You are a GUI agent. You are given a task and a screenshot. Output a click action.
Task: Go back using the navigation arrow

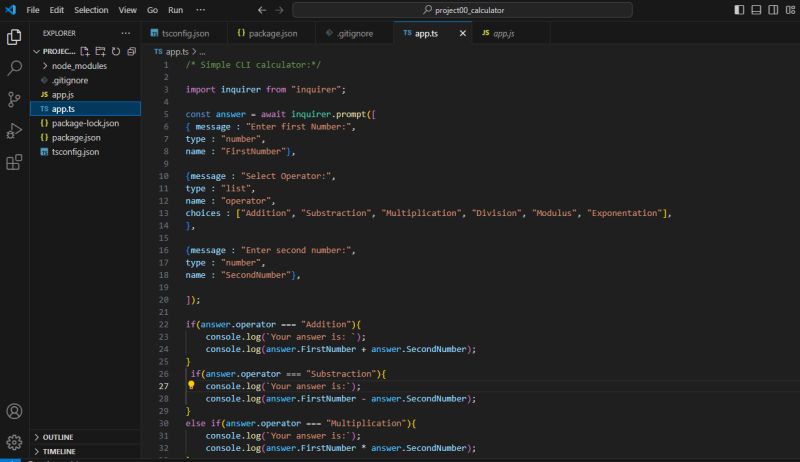pos(262,10)
